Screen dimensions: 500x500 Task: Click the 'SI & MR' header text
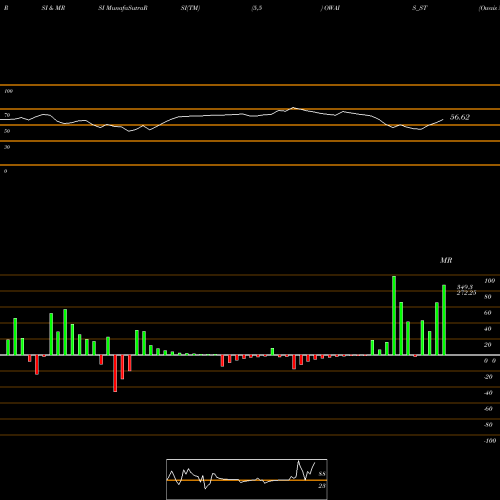[53, 8]
